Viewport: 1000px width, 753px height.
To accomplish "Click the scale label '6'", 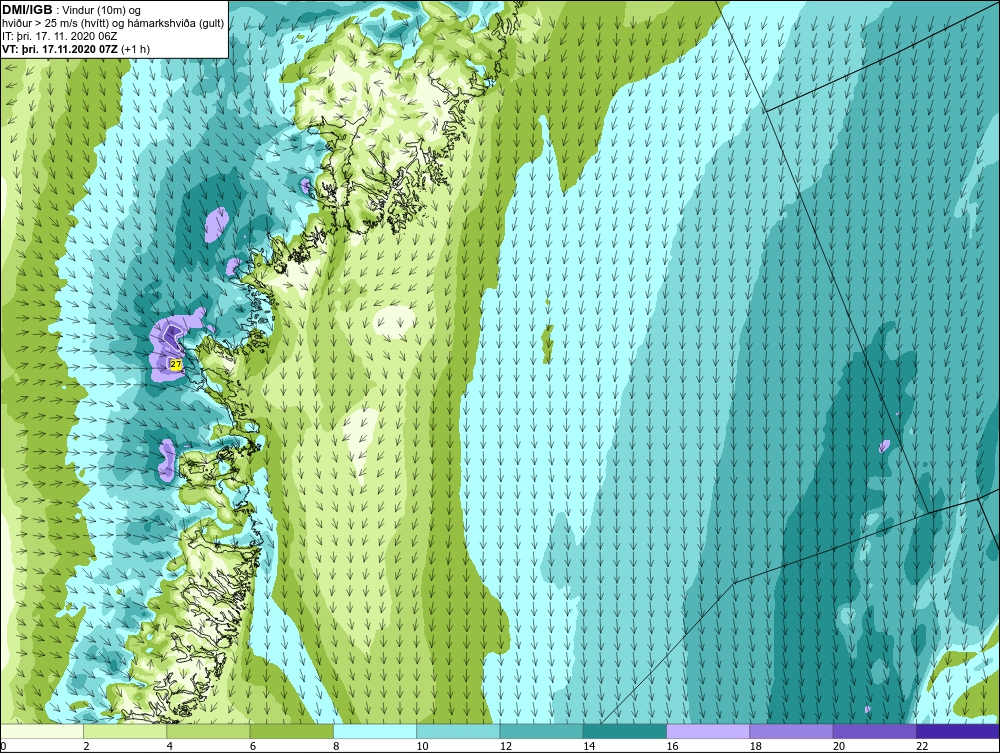I will pyautogui.click(x=253, y=747).
